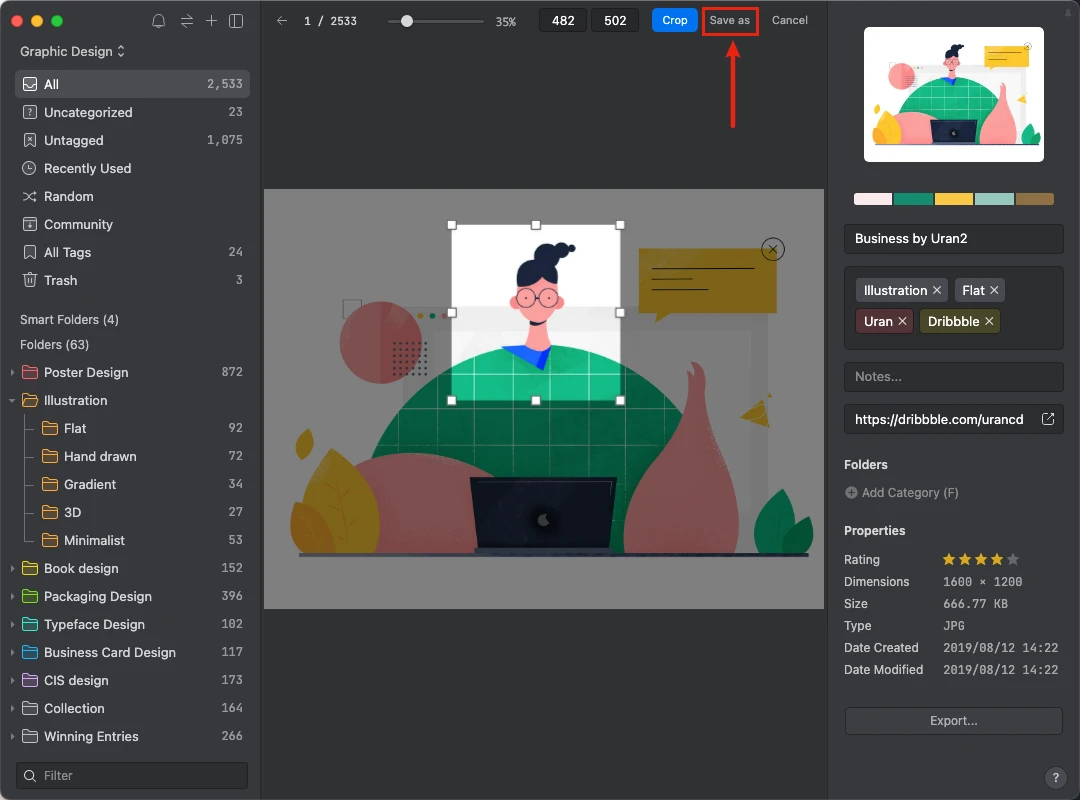Click the switch library arrows icon
Screen dimensions: 1080x800
(186, 21)
